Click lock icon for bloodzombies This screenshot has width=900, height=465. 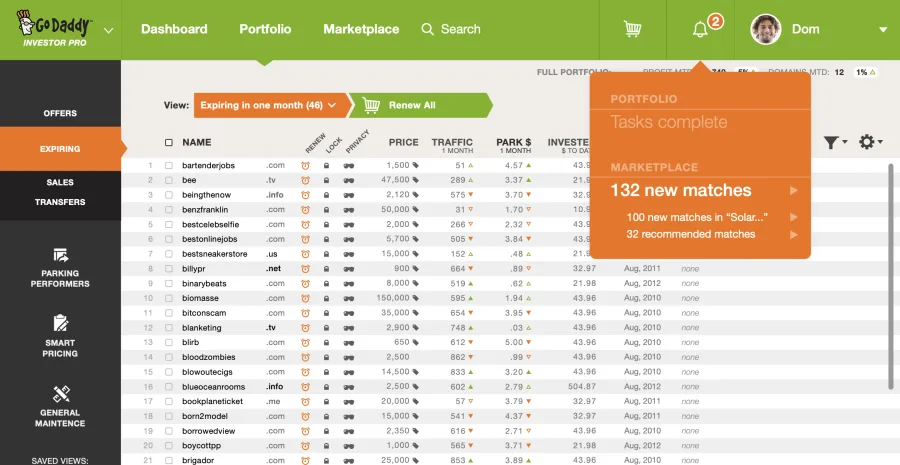pyautogui.click(x=326, y=358)
